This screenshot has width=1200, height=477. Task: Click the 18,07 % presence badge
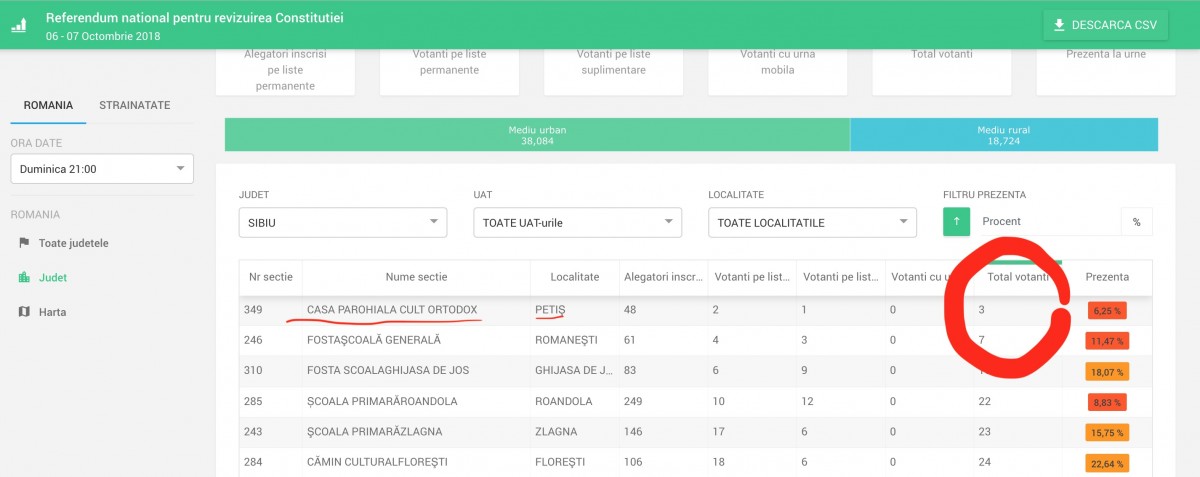click(x=1107, y=372)
